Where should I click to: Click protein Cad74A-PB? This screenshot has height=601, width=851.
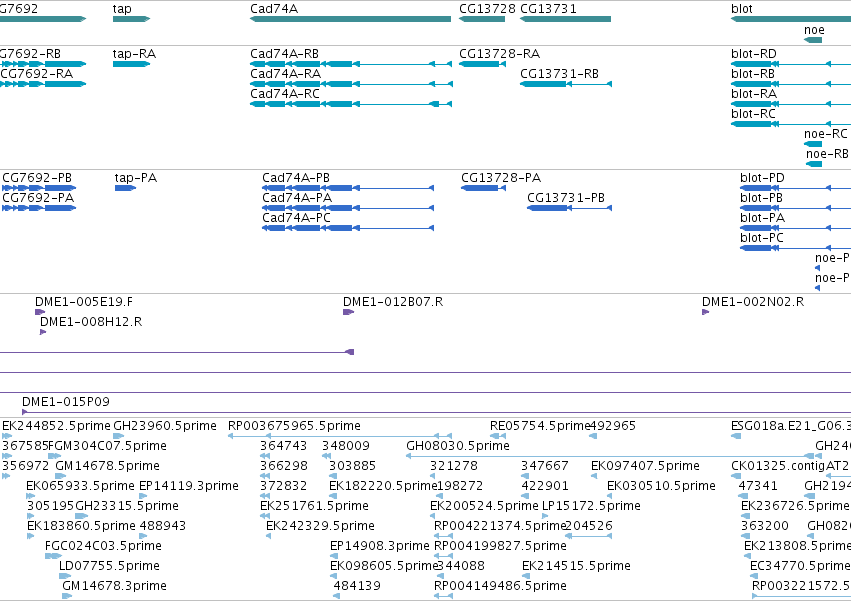296,178
